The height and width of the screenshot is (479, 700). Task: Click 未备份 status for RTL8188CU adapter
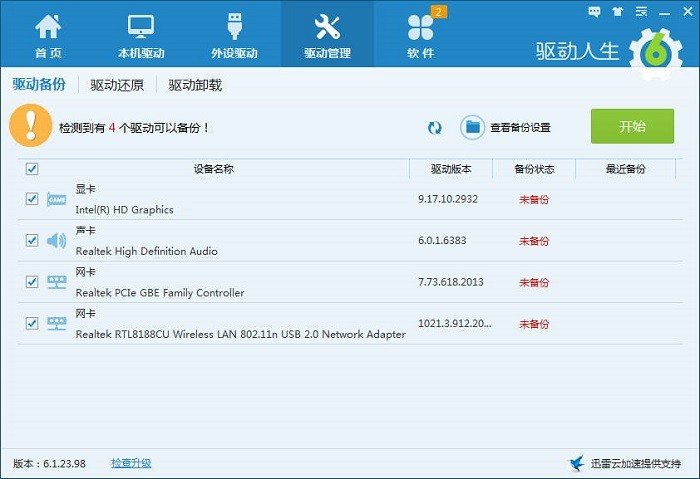click(x=534, y=324)
